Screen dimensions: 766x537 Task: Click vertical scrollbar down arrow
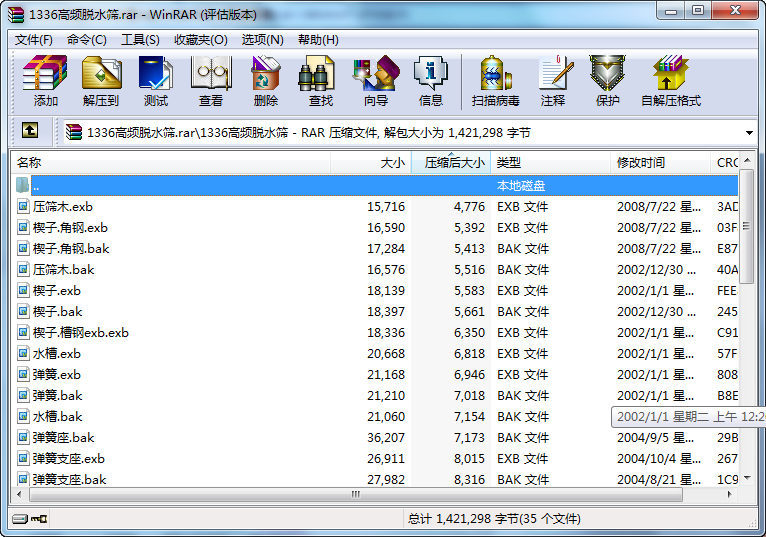747,477
